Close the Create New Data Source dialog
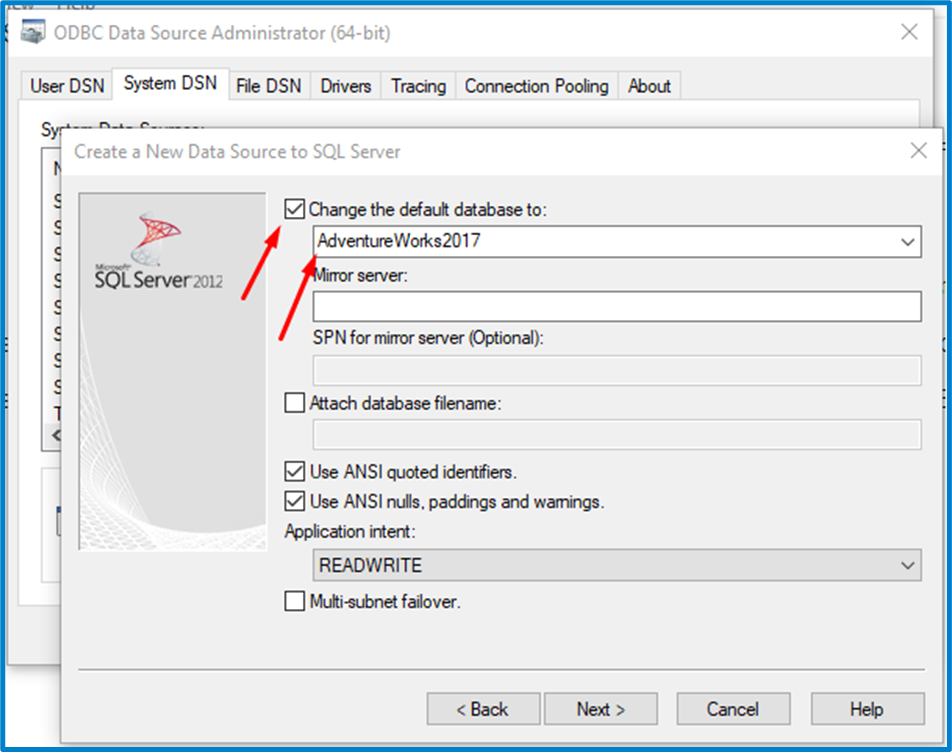Viewport: 952px width, 752px height. pyautogui.click(x=918, y=151)
